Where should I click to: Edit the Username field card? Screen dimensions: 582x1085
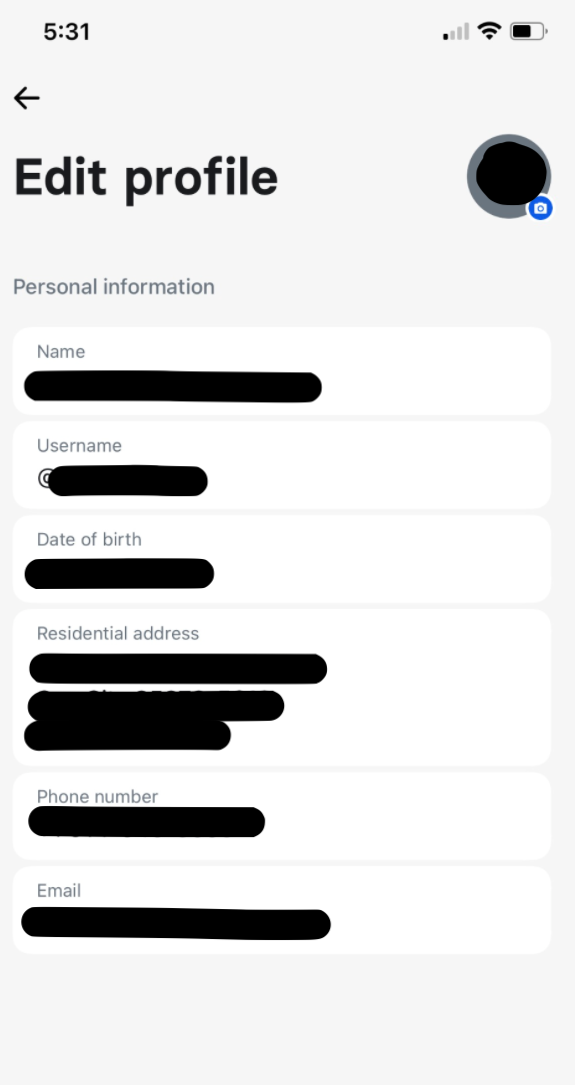tap(282, 465)
